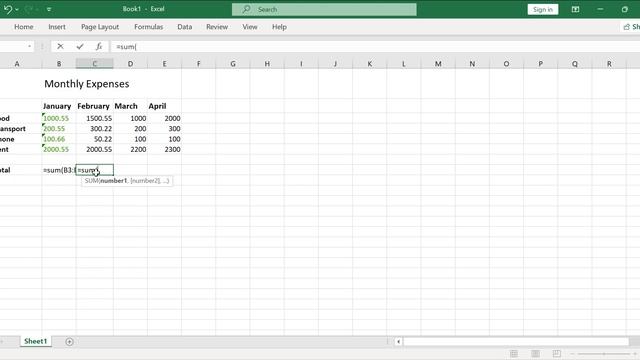Screen dimensions: 640x360
Task: Click into the Search text field
Action: pos(324,9)
